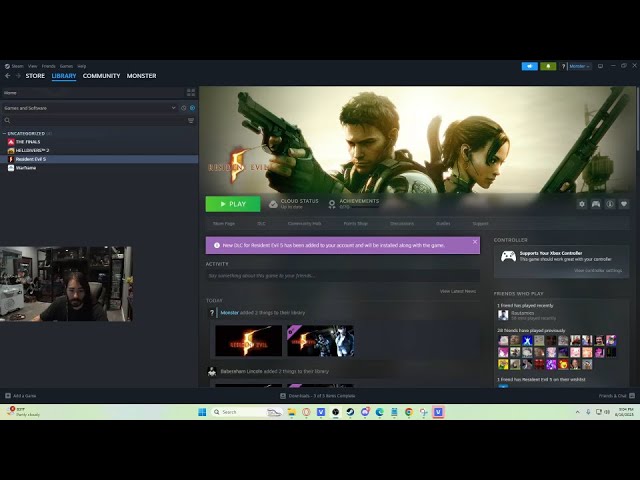Open green notifications bell button

(548, 66)
